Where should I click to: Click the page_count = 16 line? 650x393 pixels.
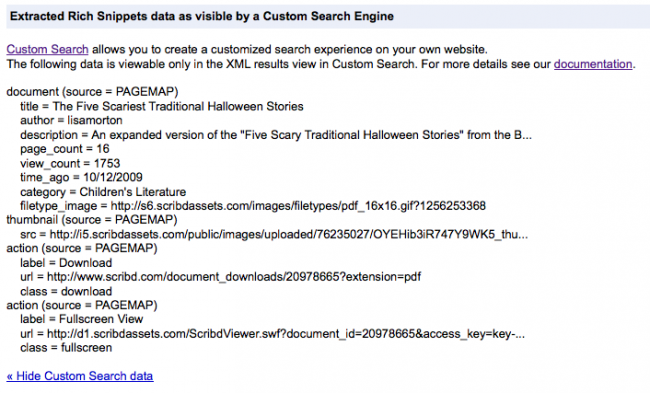click(65, 149)
